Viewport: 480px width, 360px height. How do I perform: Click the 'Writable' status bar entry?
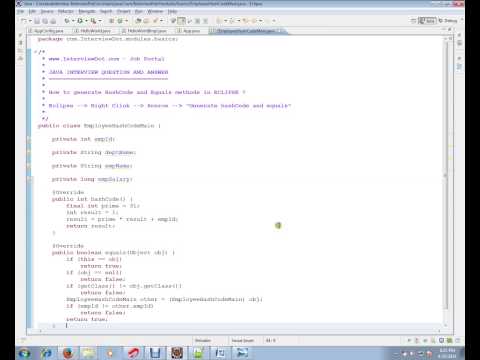(203, 340)
